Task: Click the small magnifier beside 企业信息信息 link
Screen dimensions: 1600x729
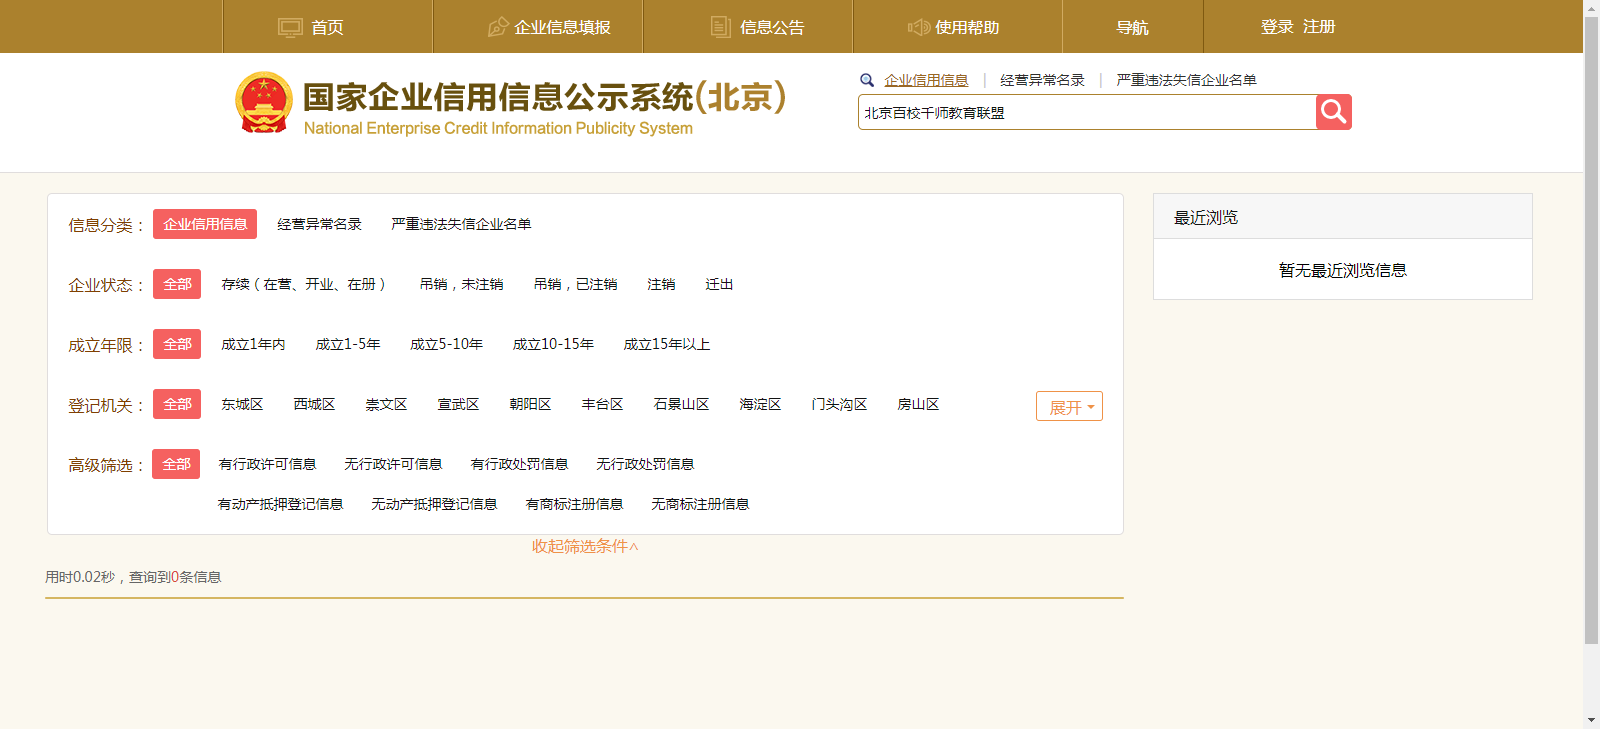Action: pos(867,80)
